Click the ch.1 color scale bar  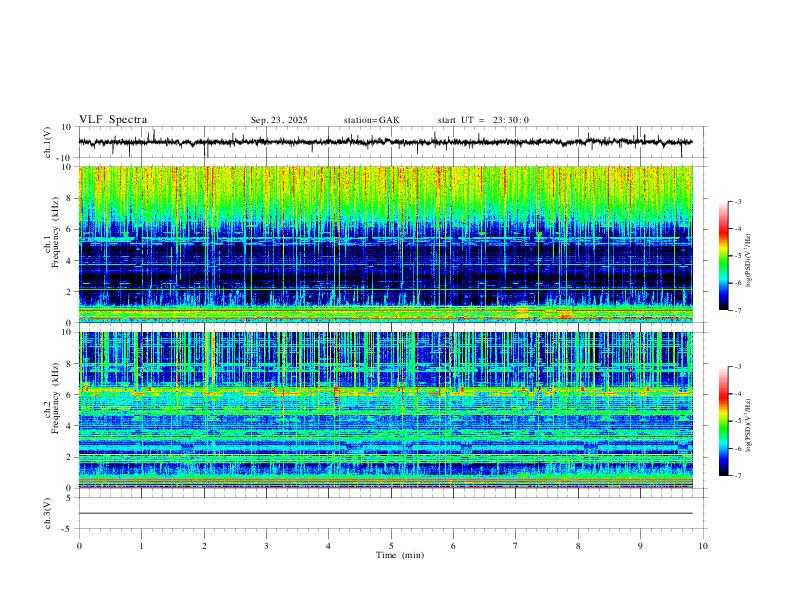724,256
